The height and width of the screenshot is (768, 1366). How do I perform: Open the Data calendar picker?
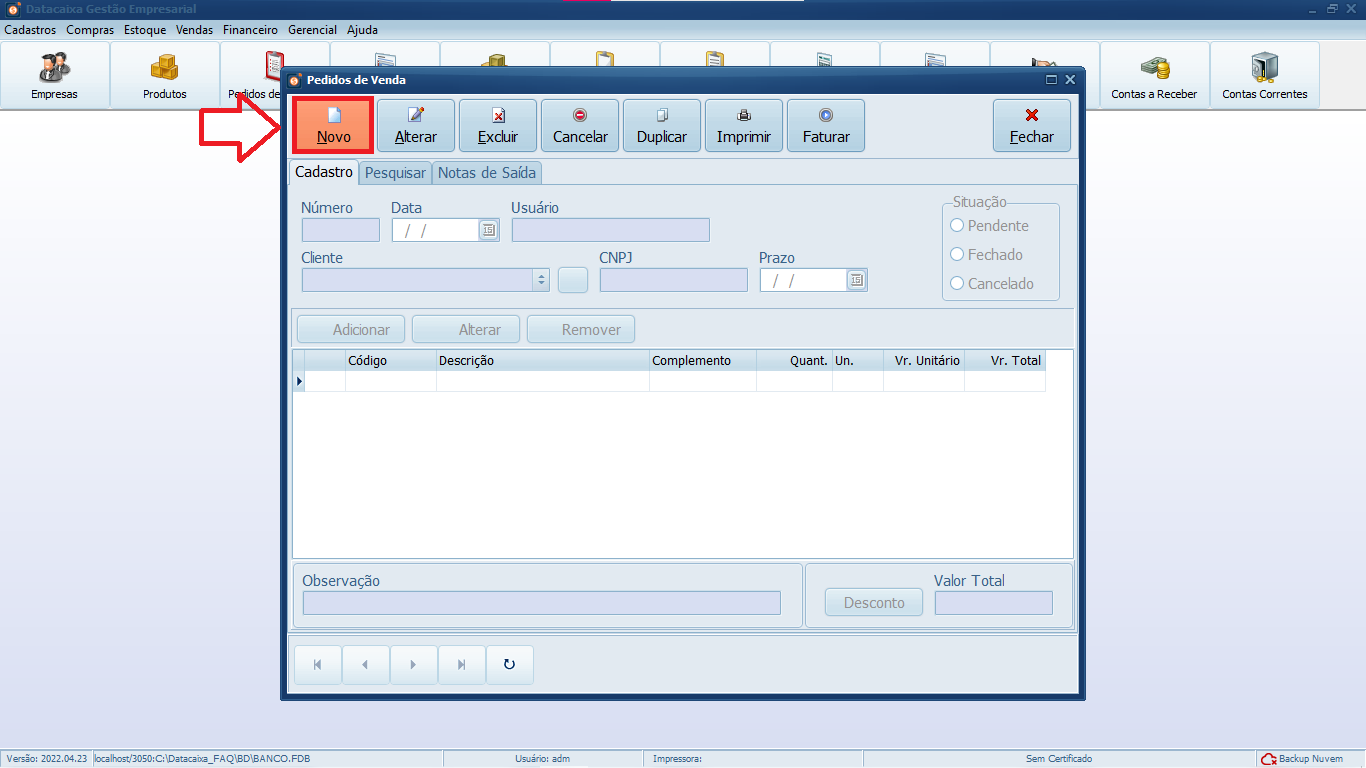488,230
